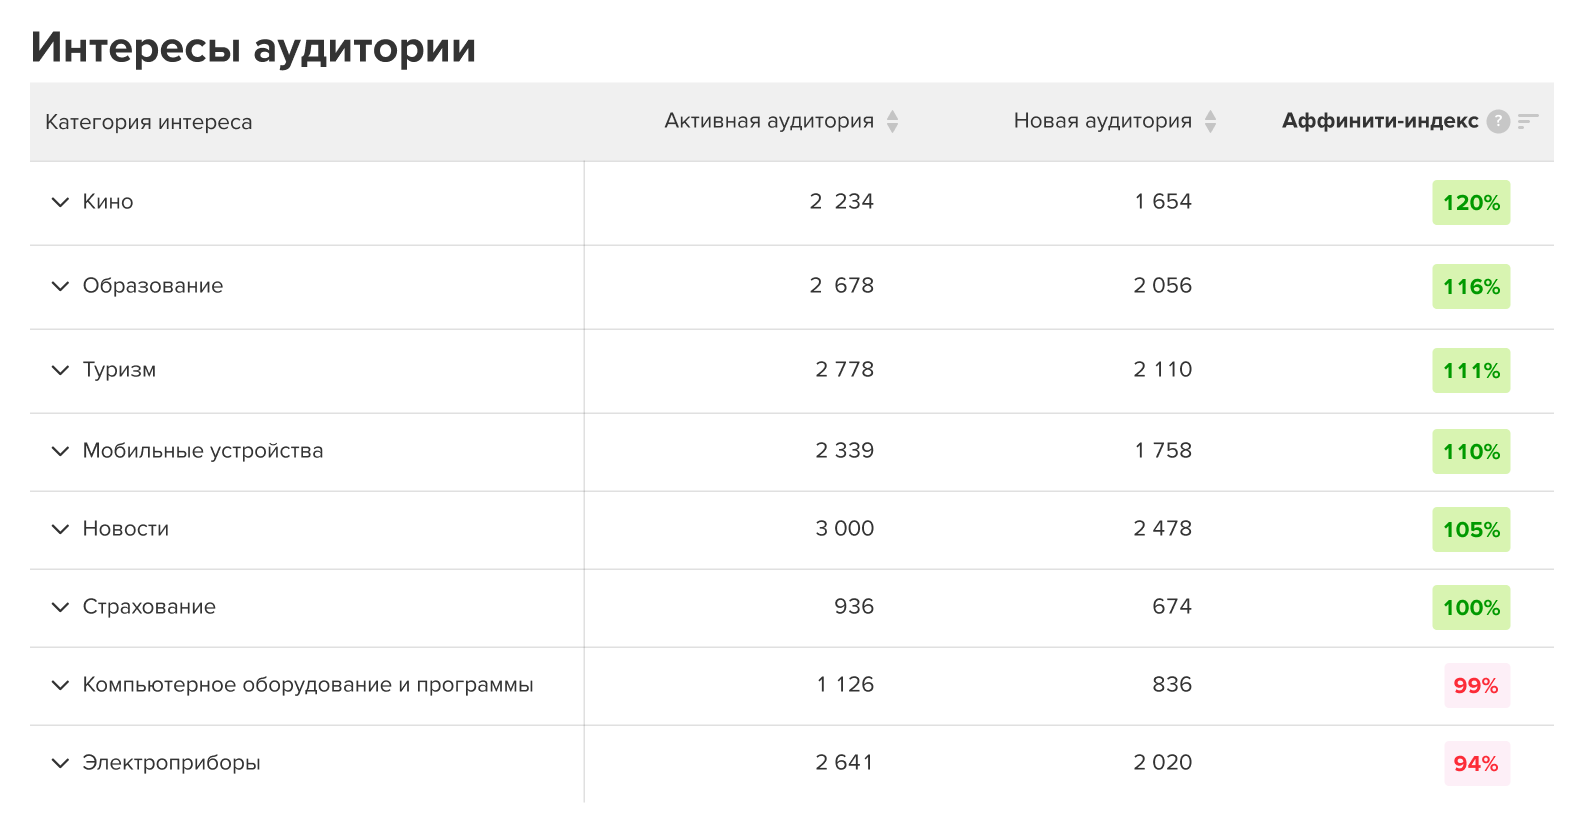Expand the Туризм category chevron

[x=60, y=370]
